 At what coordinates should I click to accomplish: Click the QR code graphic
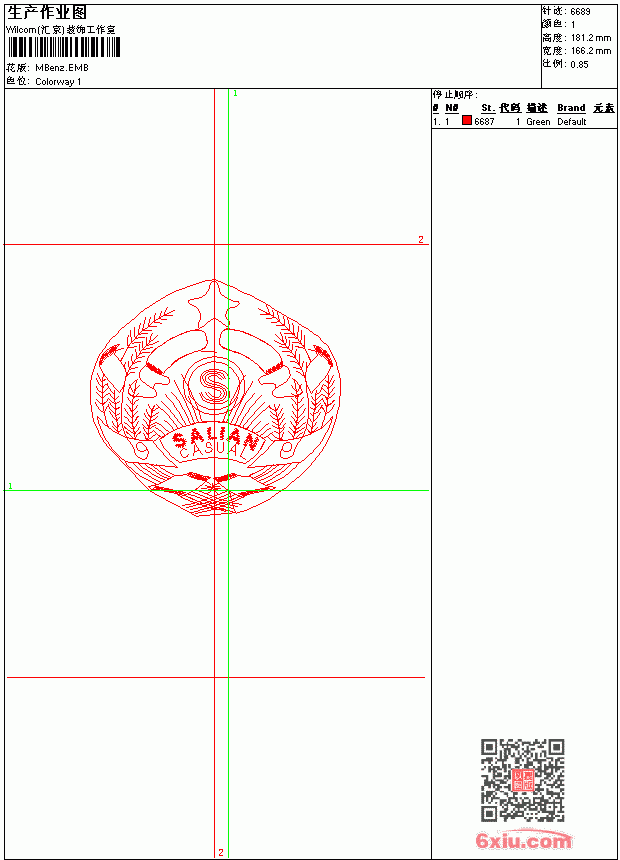(522, 779)
